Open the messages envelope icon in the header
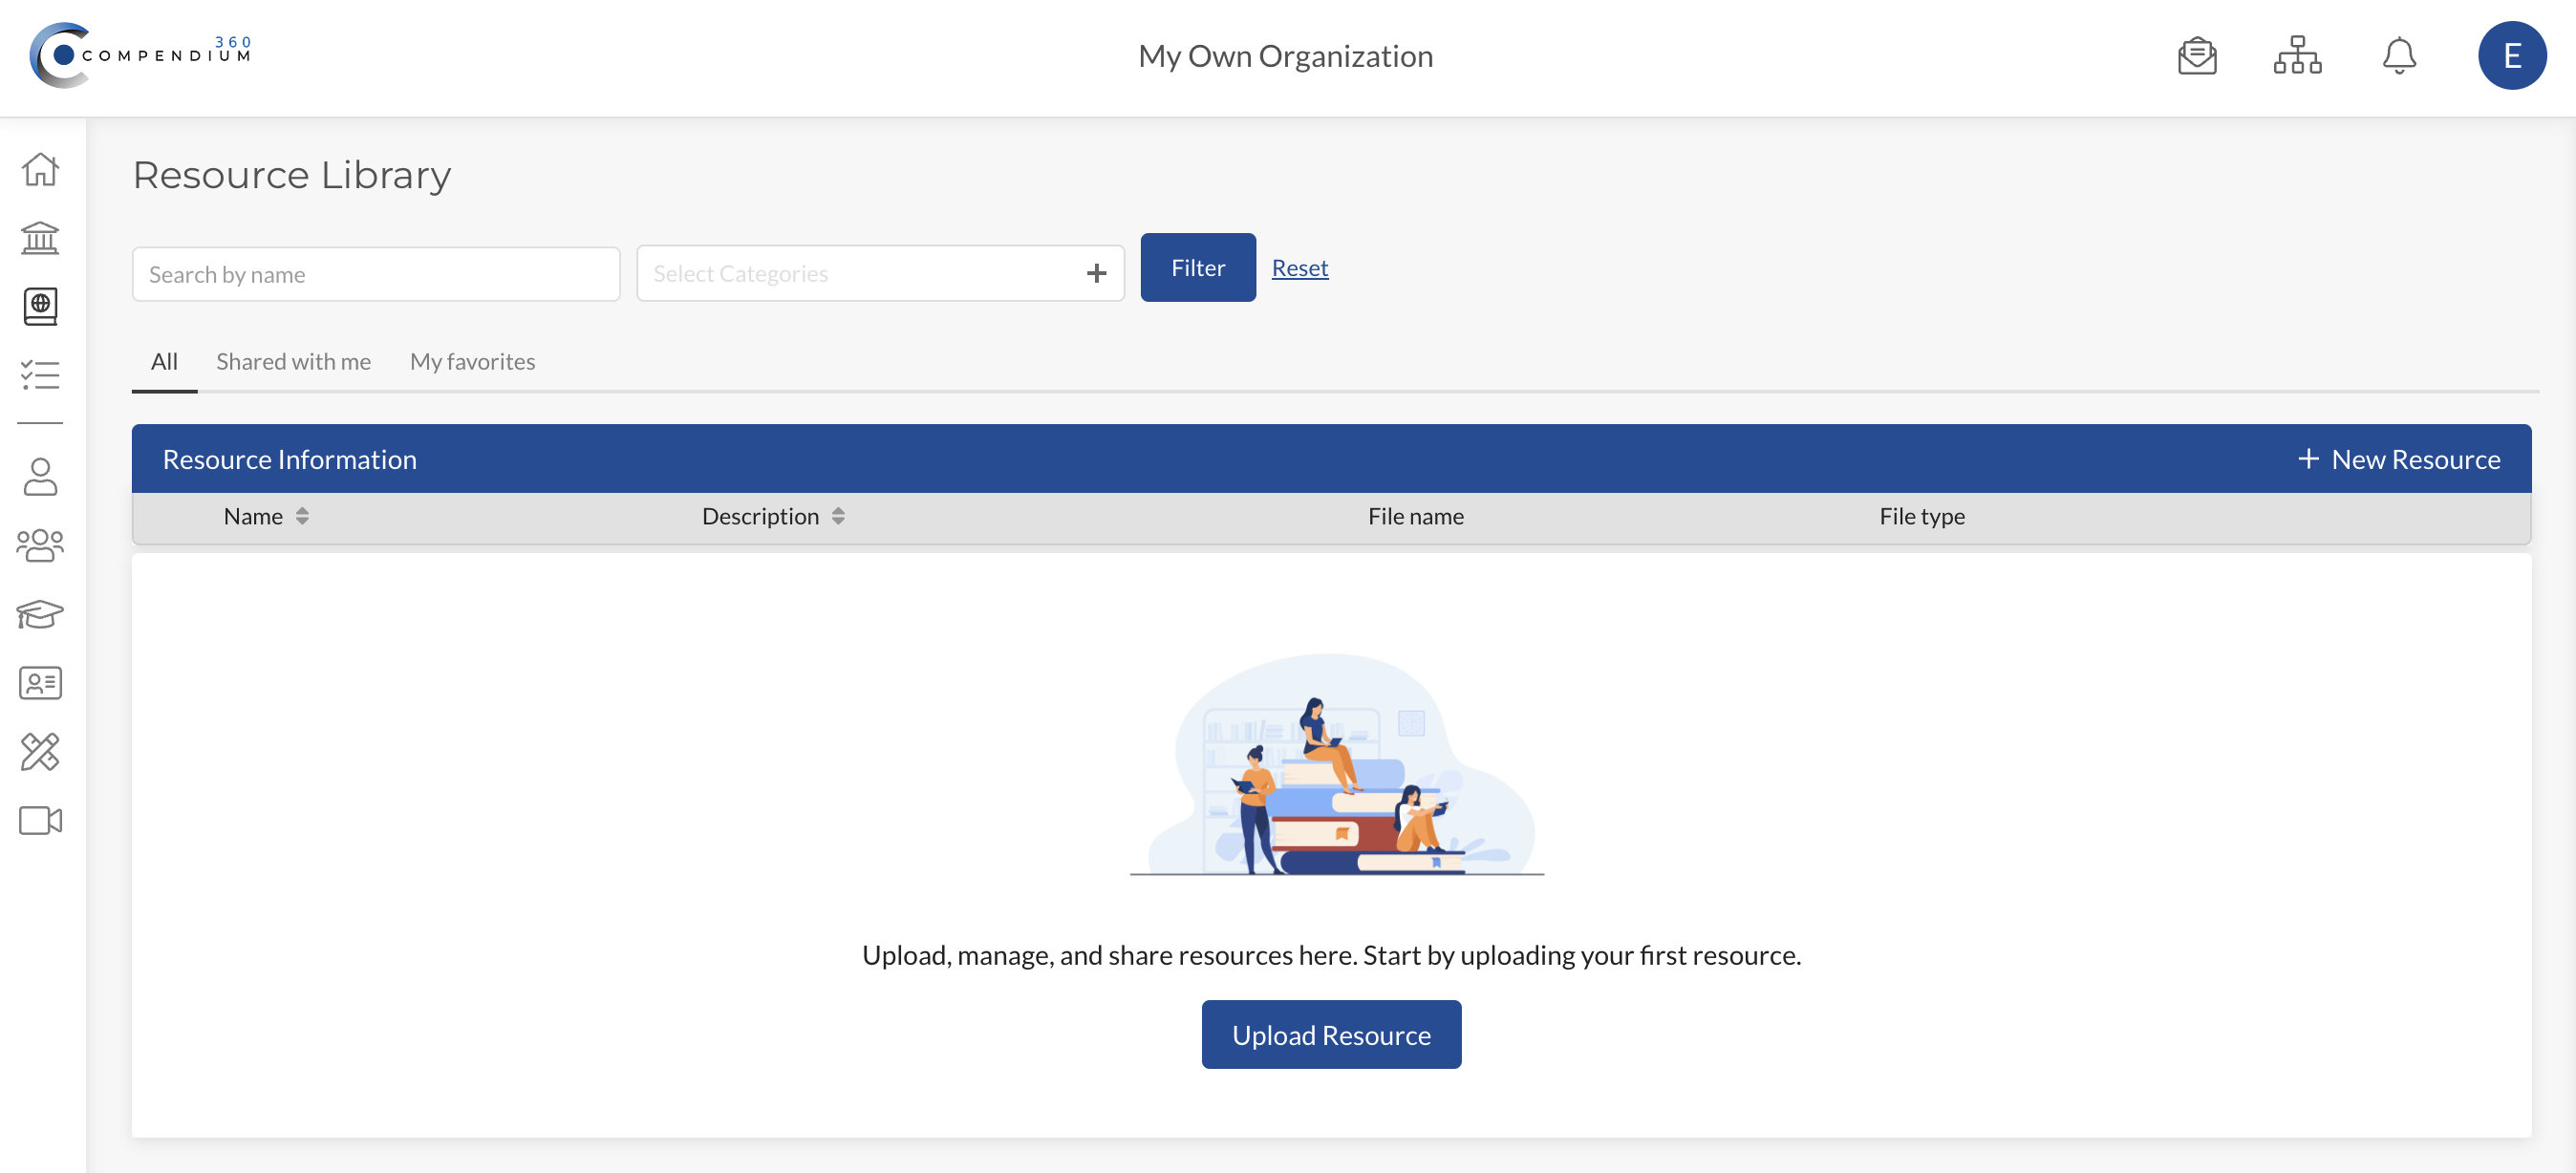Viewport: 2576px width, 1173px height. [2197, 57]
